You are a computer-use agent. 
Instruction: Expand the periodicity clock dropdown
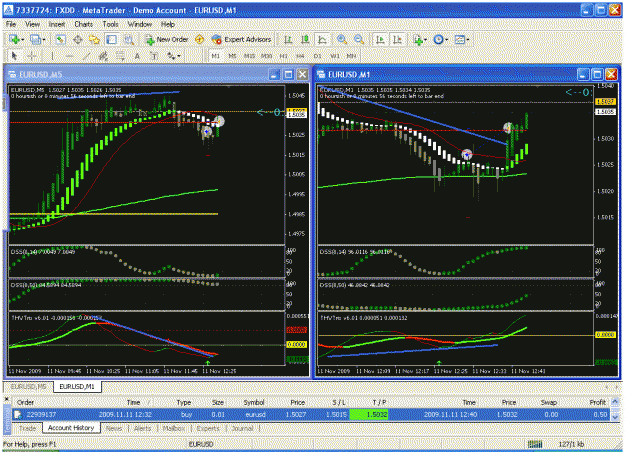[446, 39]
